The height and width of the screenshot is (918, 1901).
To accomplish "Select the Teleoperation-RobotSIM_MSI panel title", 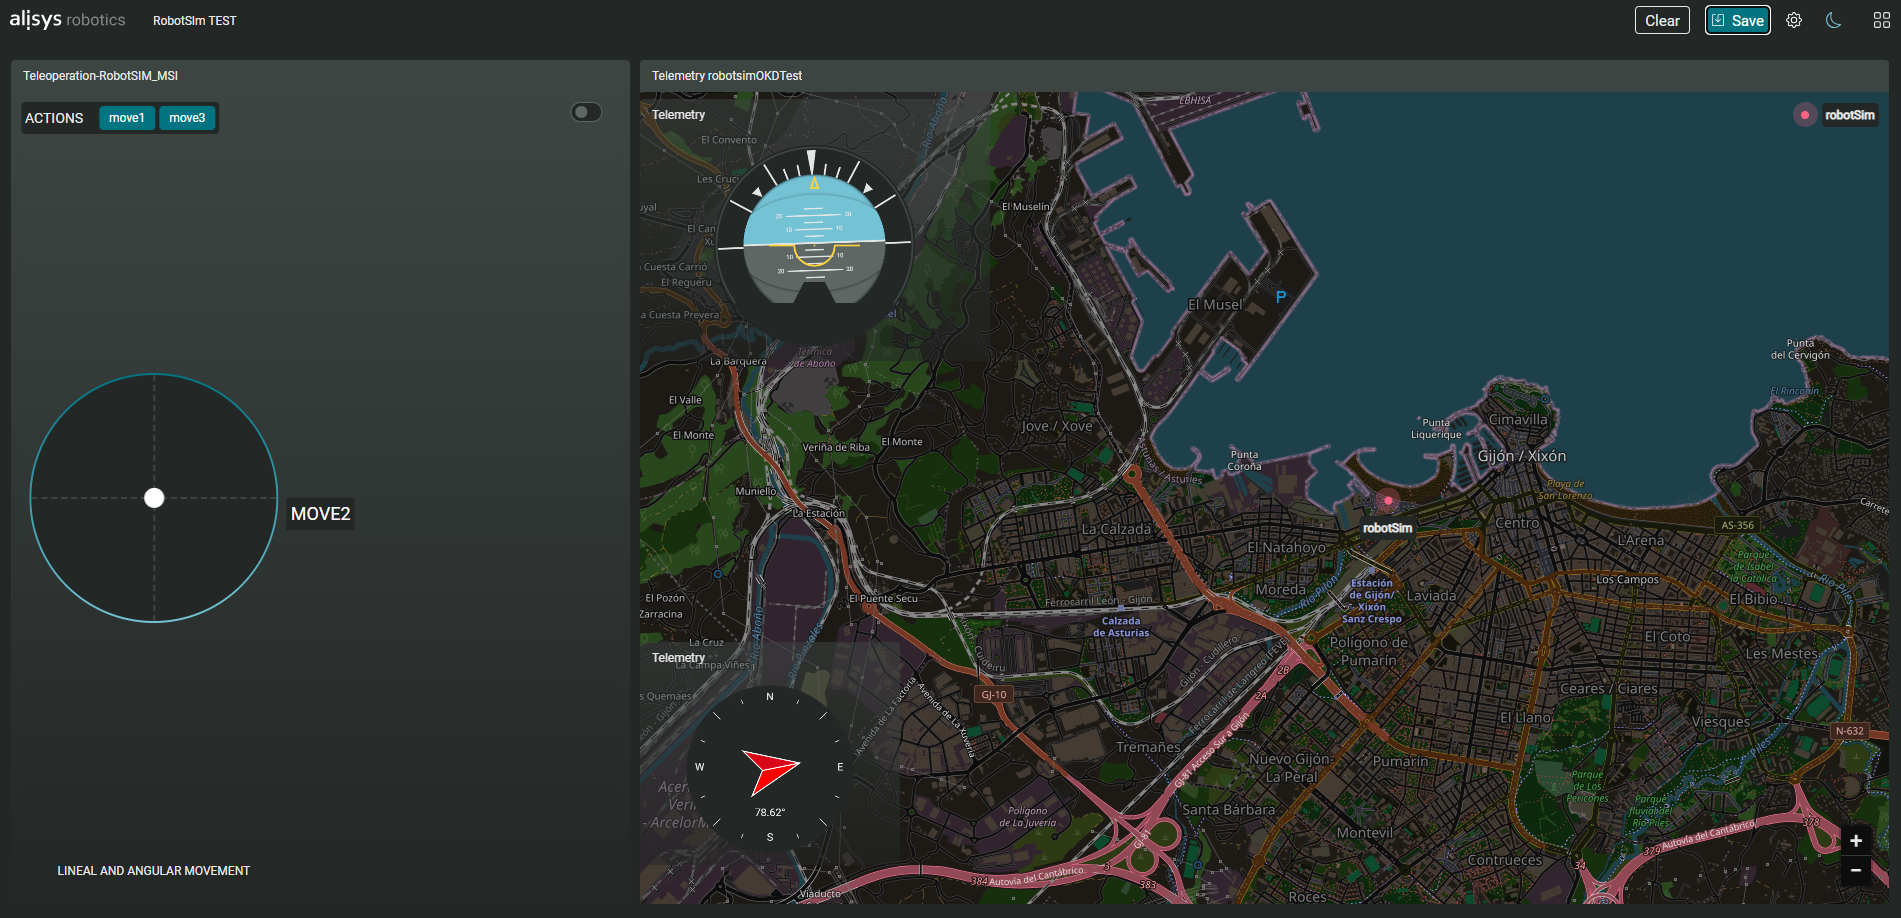I will (100, 76).
